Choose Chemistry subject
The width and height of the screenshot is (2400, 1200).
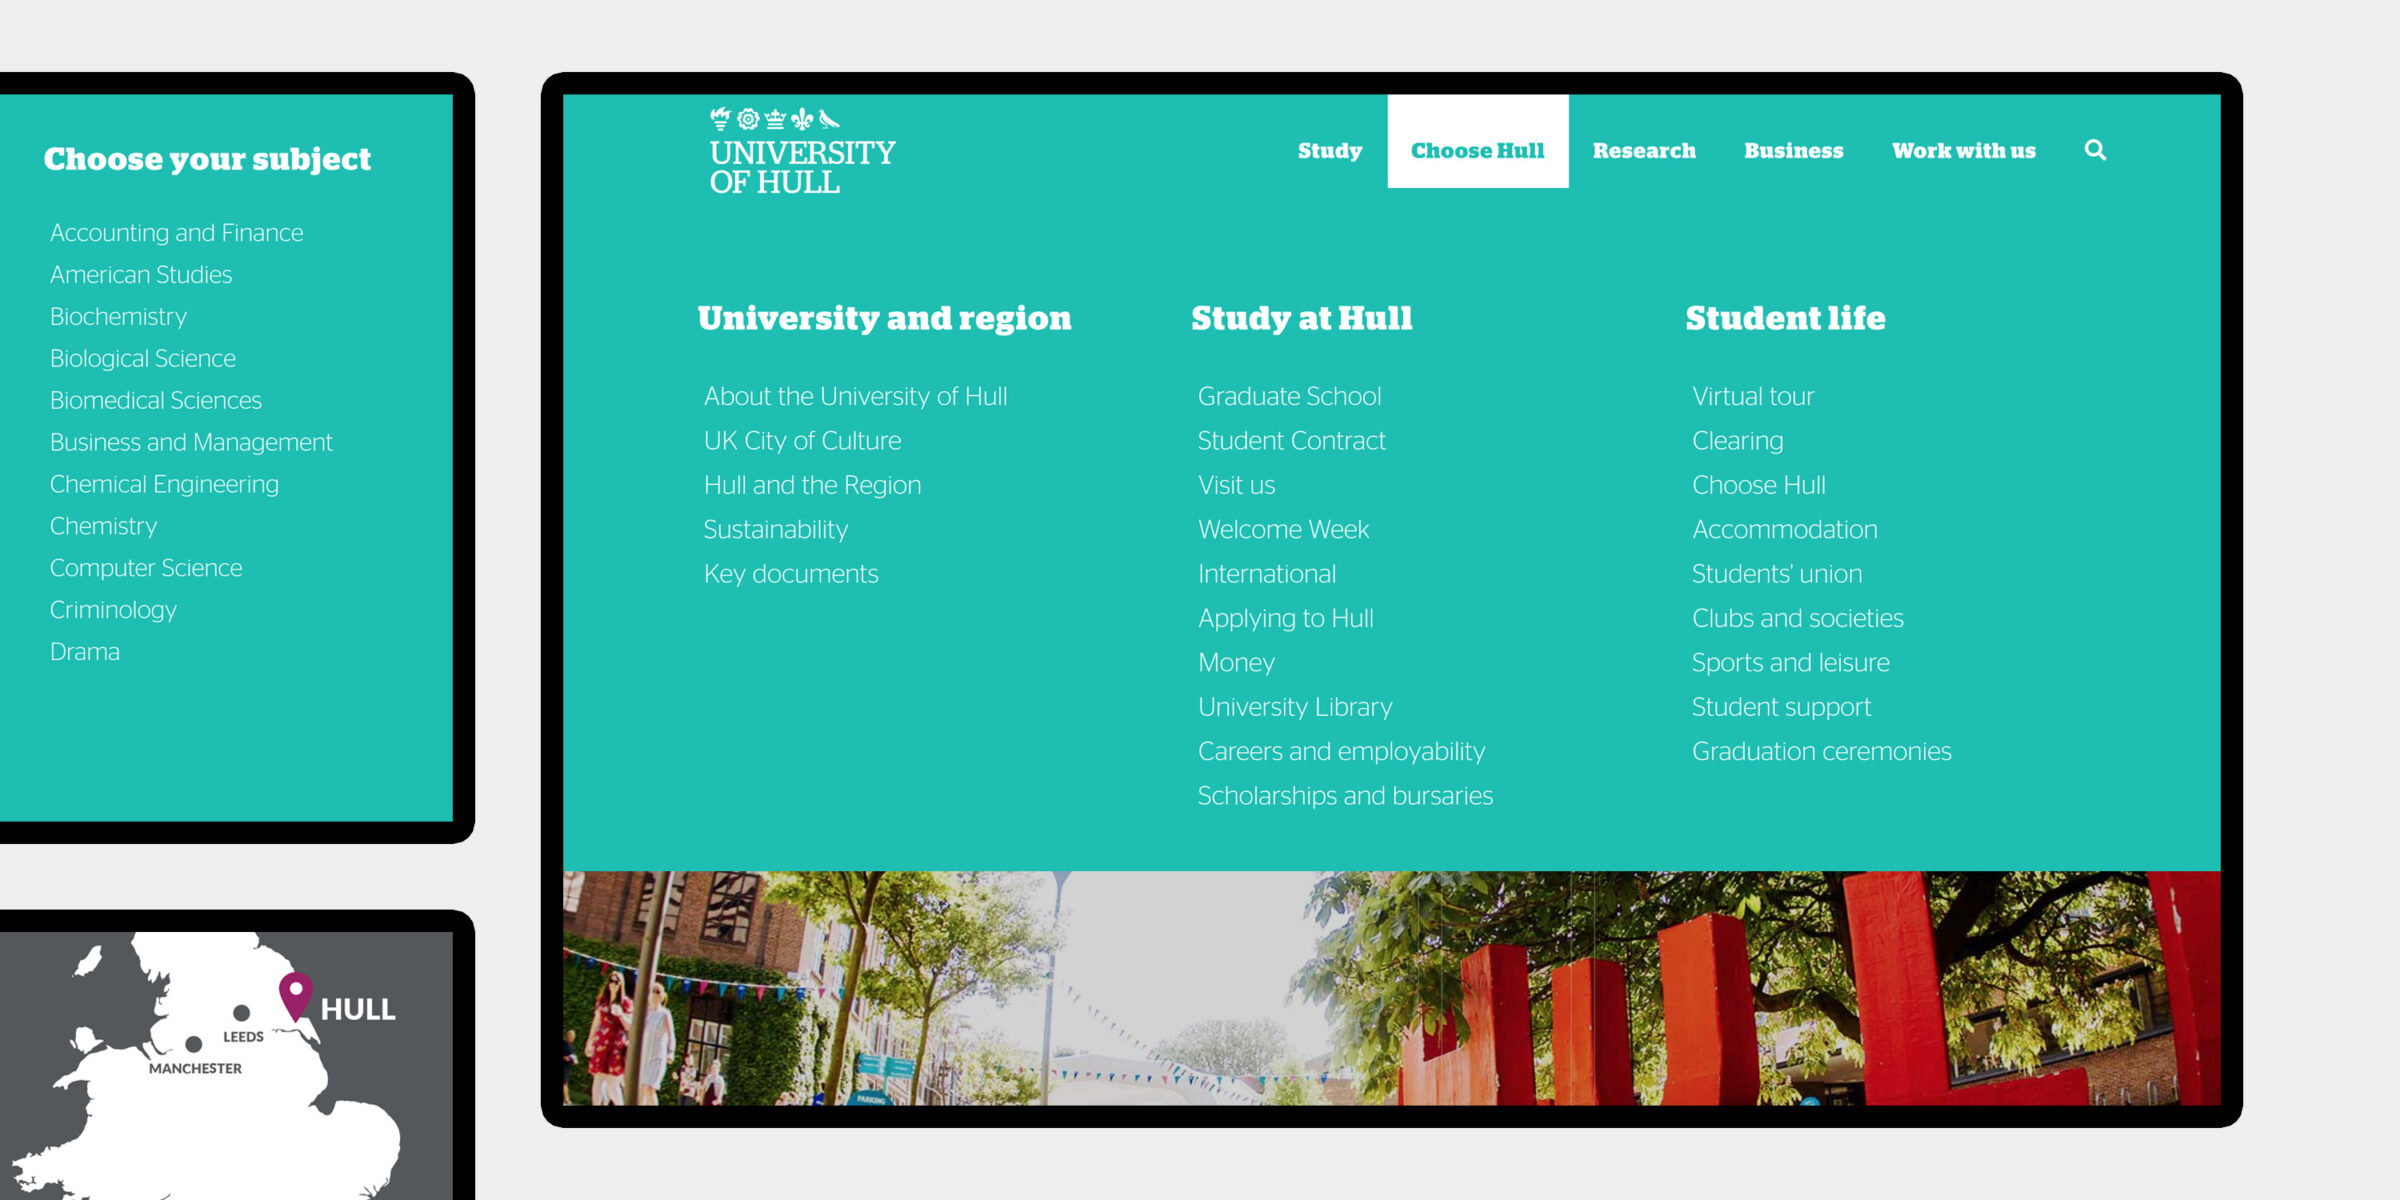(x=103, y=527)
